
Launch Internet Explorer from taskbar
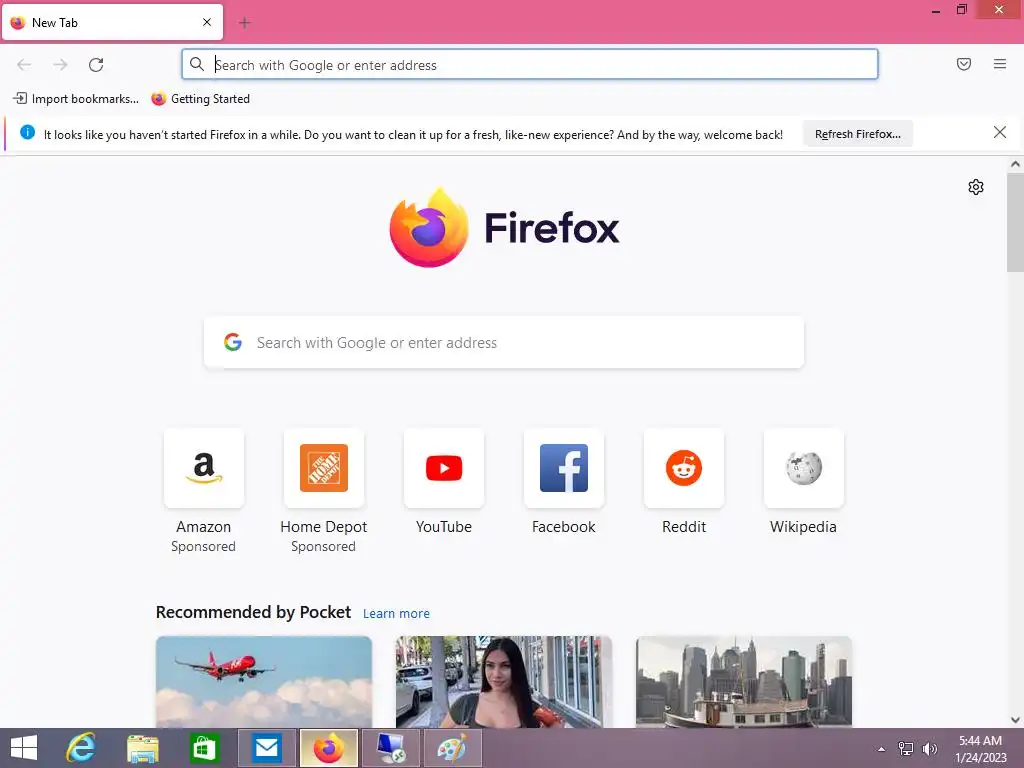81,748
